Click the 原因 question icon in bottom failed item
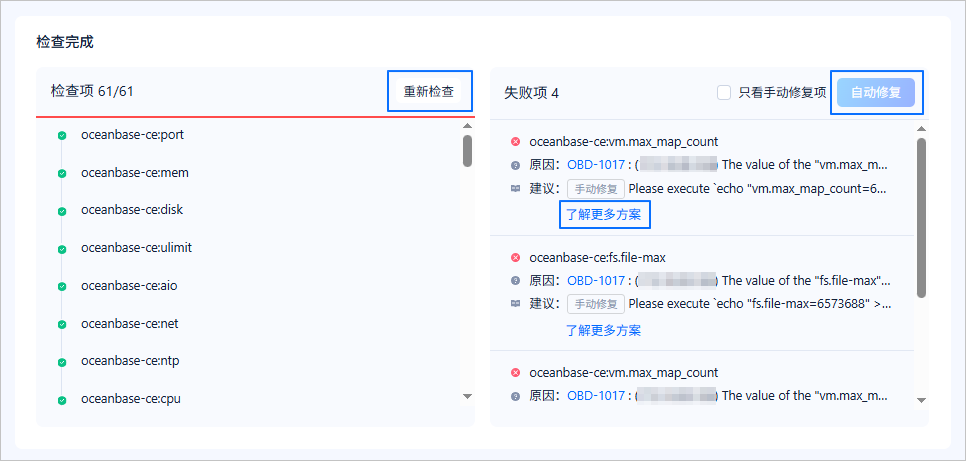 tap(516, 396)
